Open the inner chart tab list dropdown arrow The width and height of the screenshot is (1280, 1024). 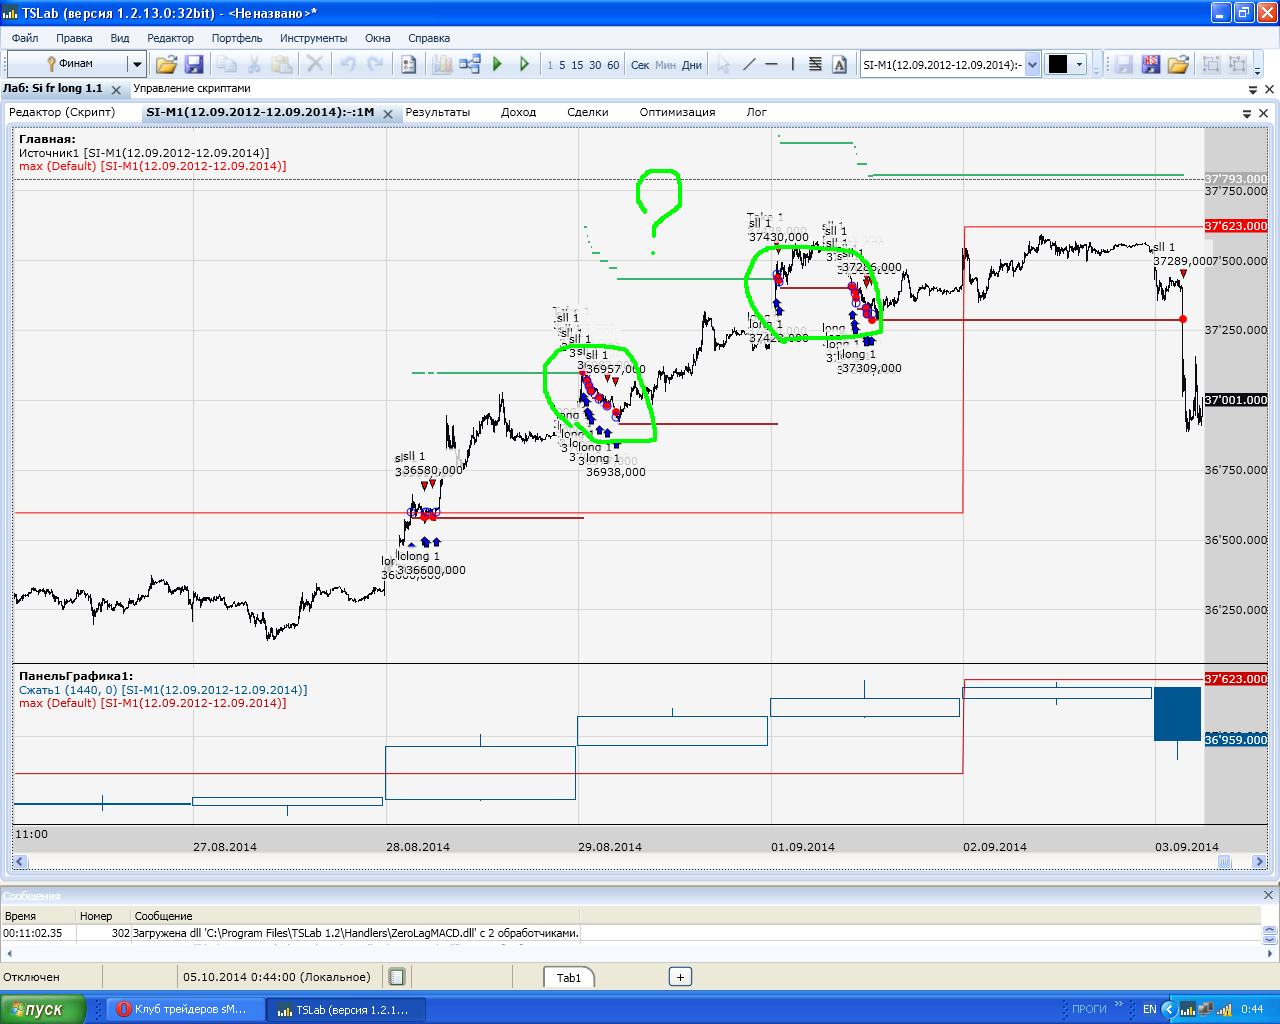point(1247,113)
